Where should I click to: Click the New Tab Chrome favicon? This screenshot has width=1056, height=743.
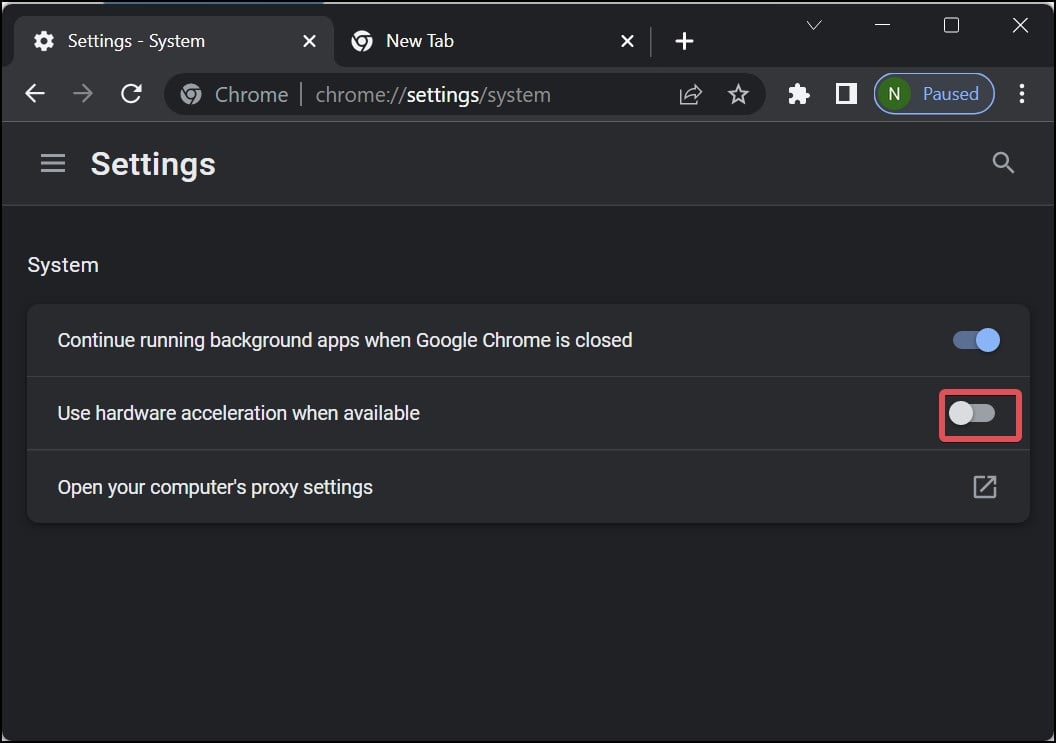tap(362, 41)
